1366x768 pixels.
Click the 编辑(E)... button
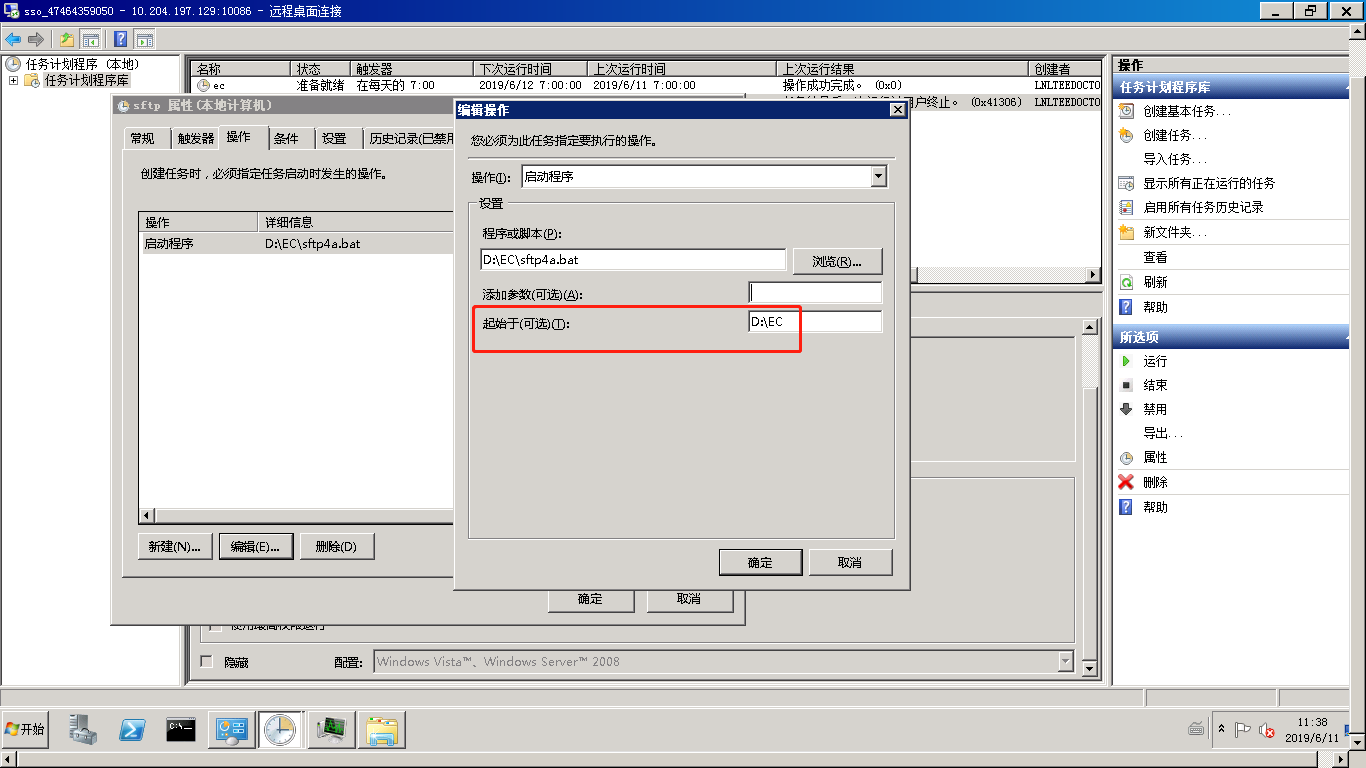click(x=256, y=546)
